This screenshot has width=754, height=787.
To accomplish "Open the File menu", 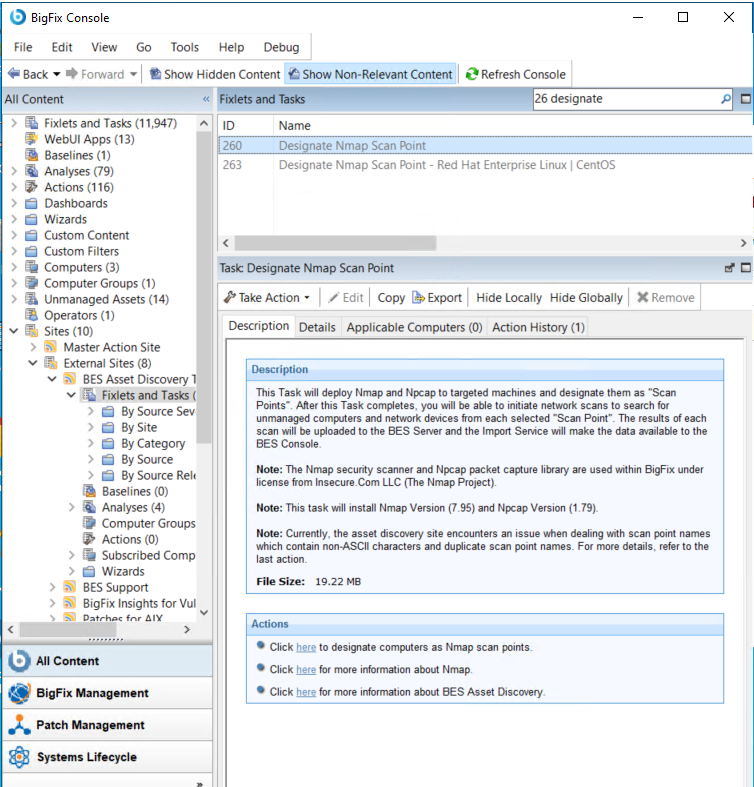I will (23, 47).
